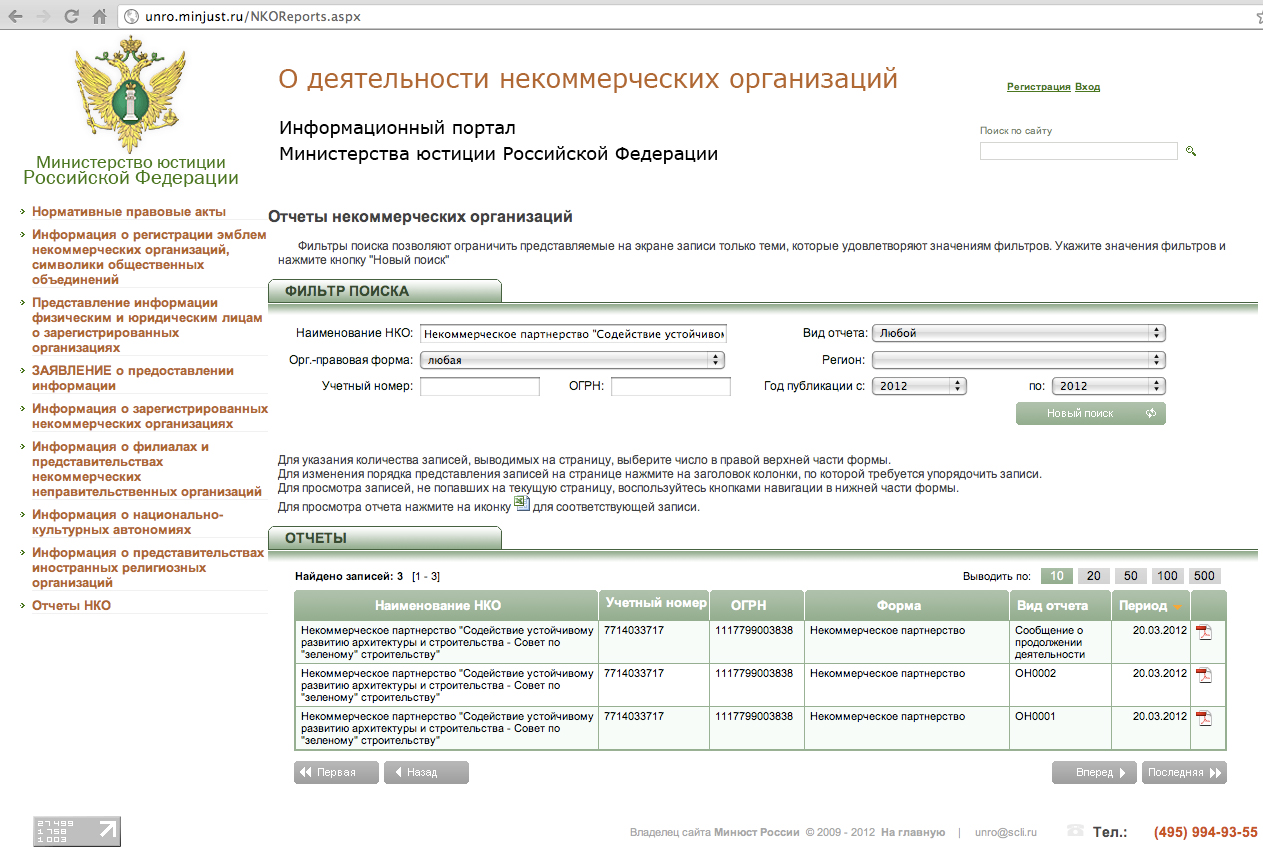
Task: Open Информация о национально-культурных автономиях item
Action: (x=128, y=522)
